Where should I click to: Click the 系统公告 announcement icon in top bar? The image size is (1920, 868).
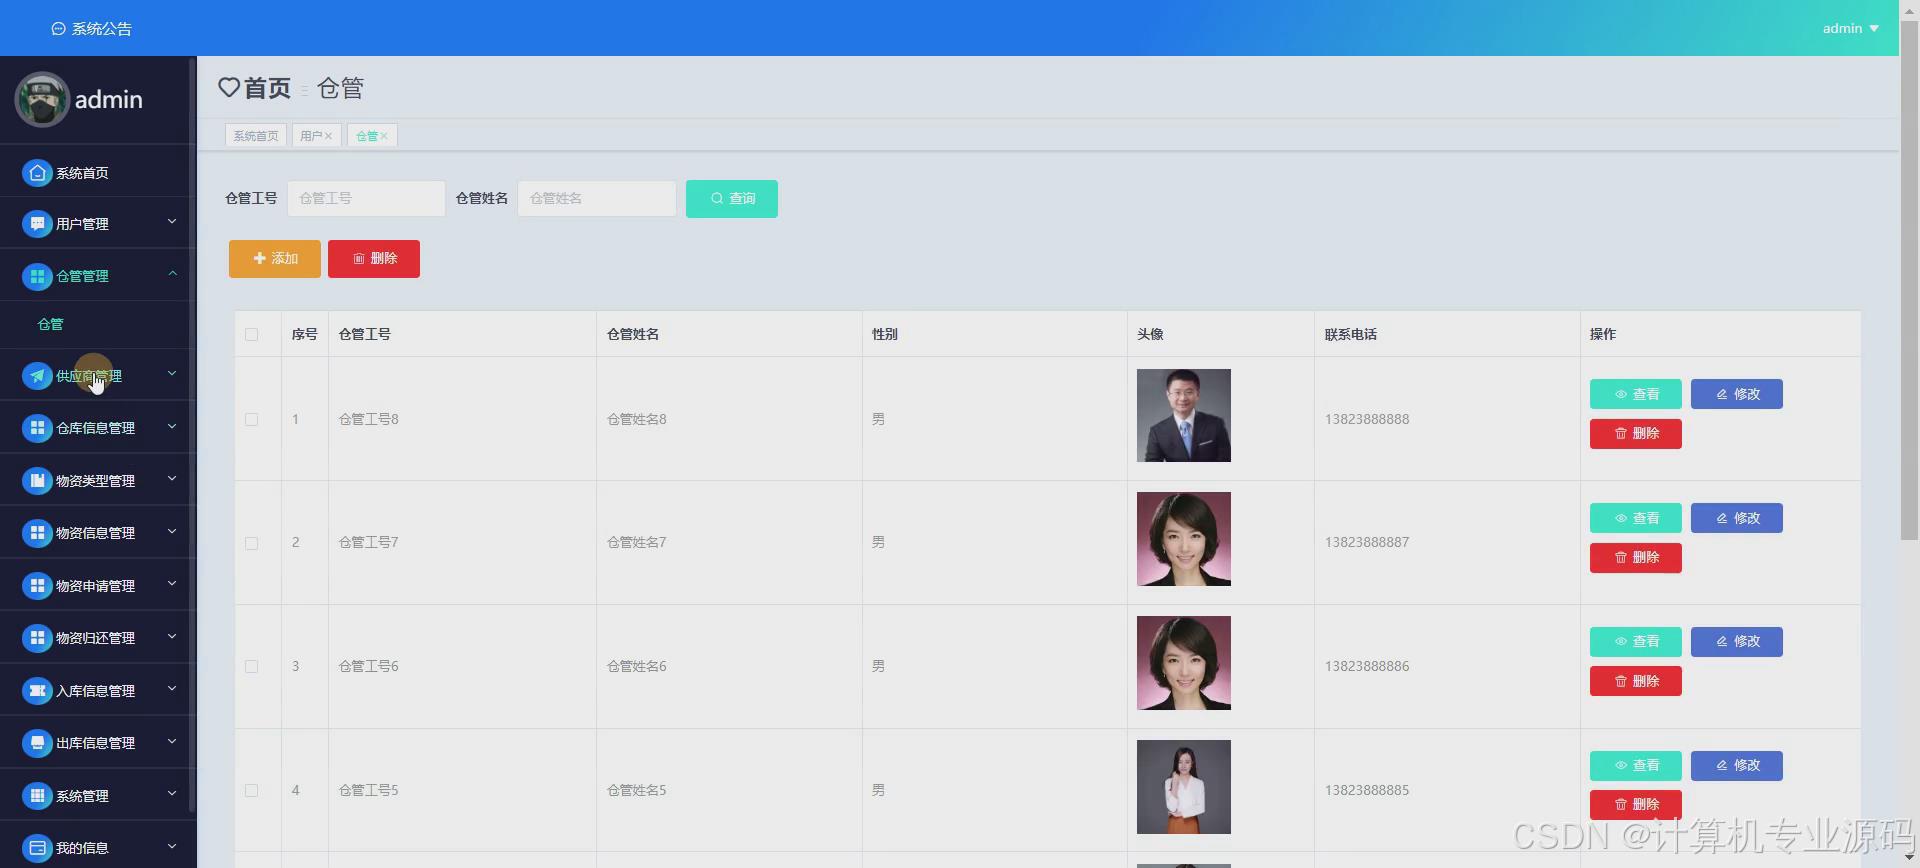click(58, 29)
